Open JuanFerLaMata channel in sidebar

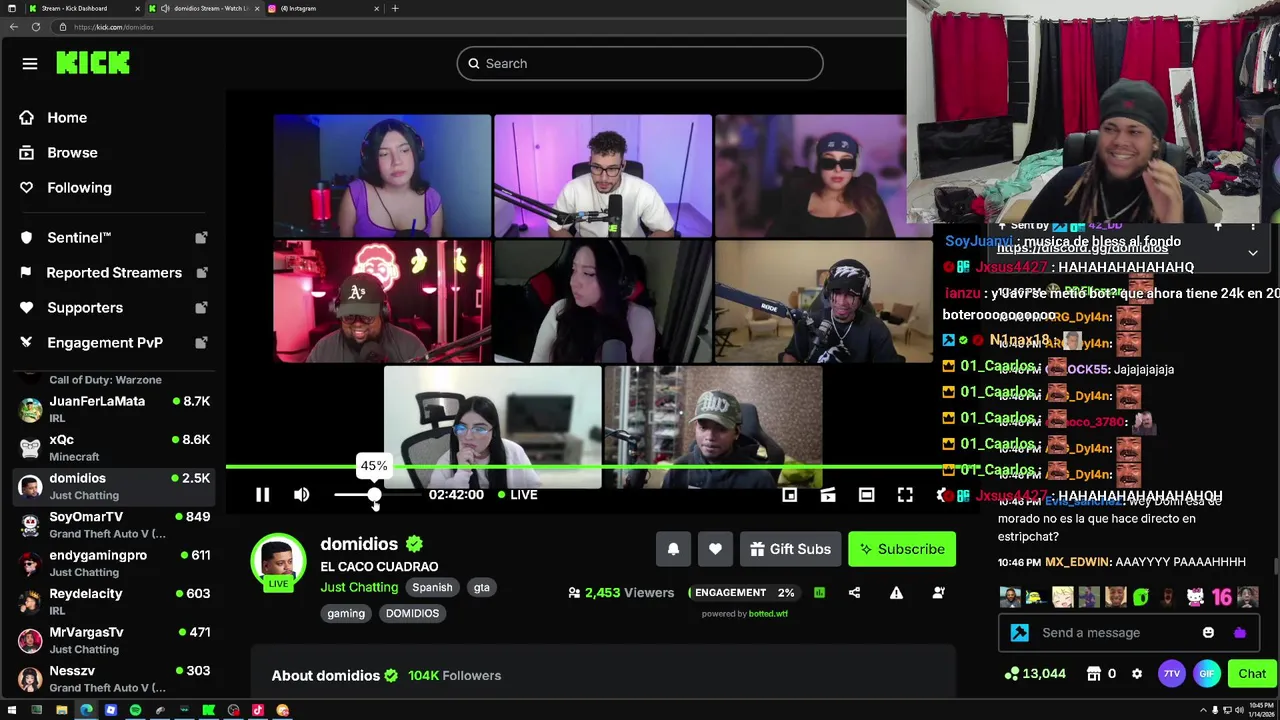tap(114, 409)
